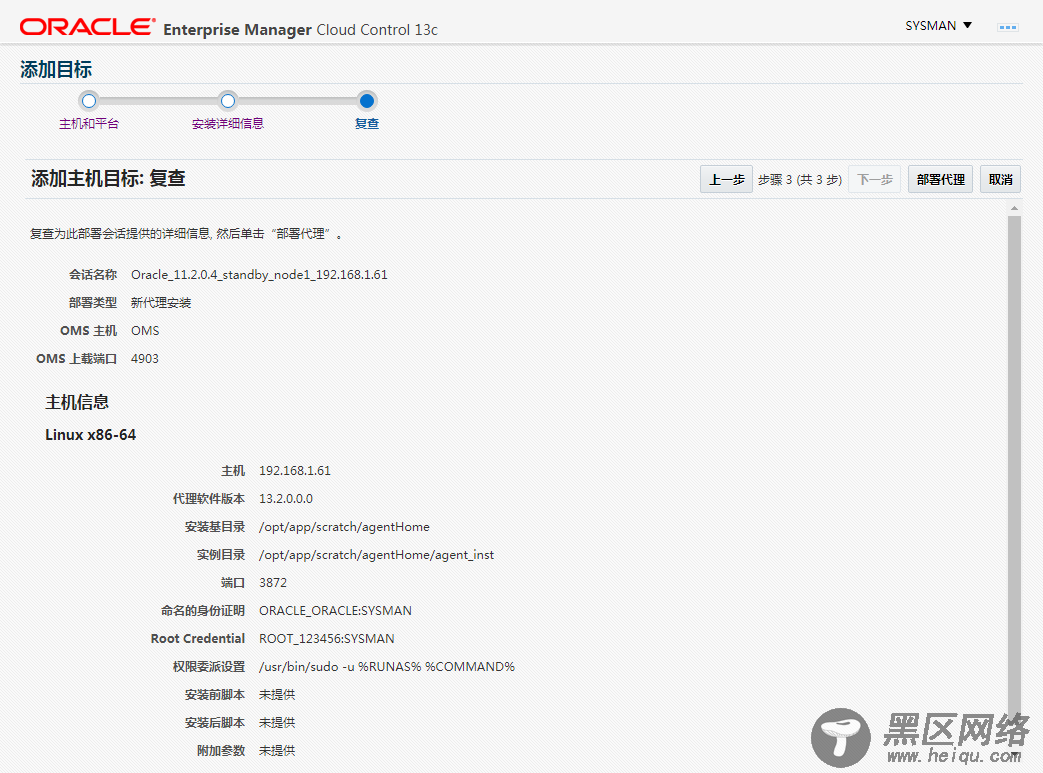This screenshot has width=1043, height=773.
Task: Select the path /opt/app/scratch/agentHome
Action: tap(344, 527)
